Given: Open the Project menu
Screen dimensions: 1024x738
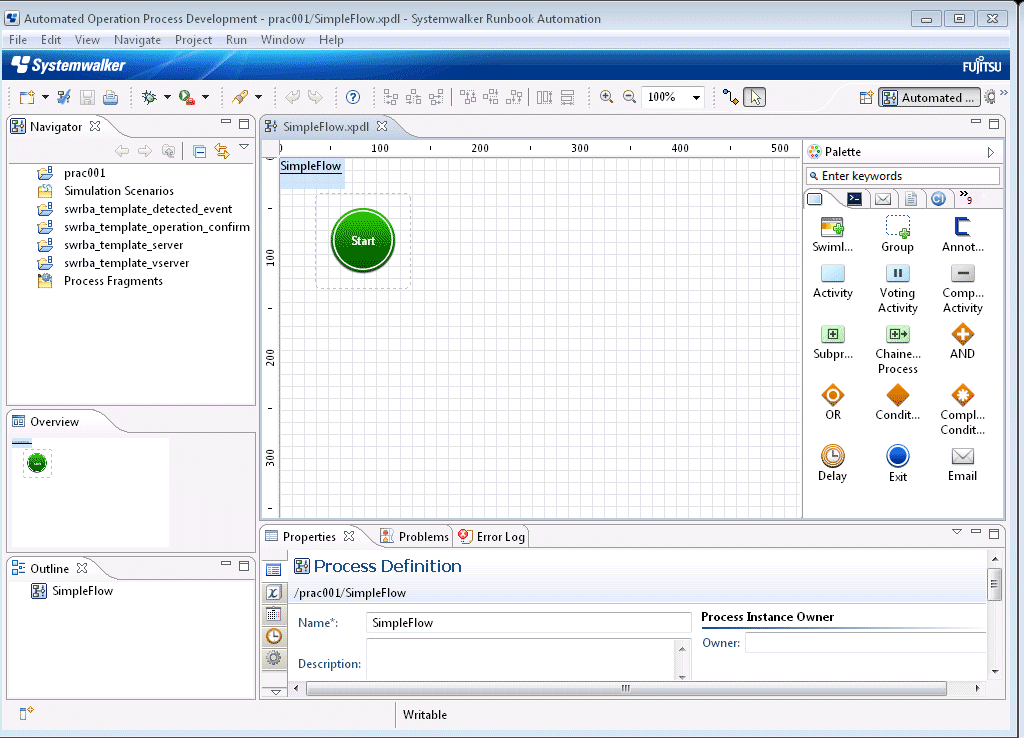Looking at the screenshot, I should pyautogui.click(x=193, y=40).
